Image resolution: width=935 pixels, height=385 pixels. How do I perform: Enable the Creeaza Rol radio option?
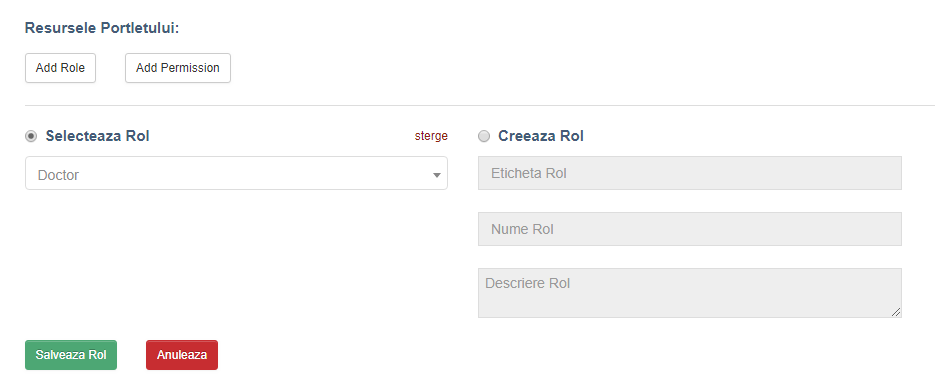(484, 136)
